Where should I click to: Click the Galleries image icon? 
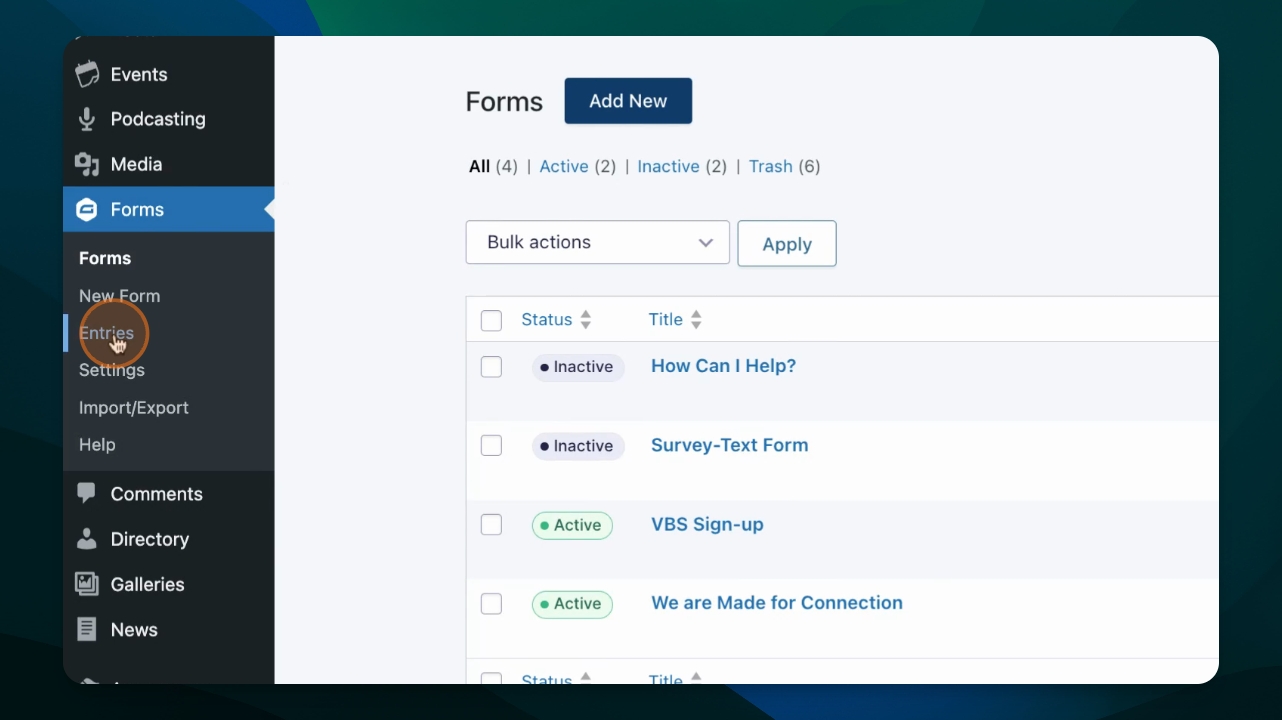click(x=87, y=584)
